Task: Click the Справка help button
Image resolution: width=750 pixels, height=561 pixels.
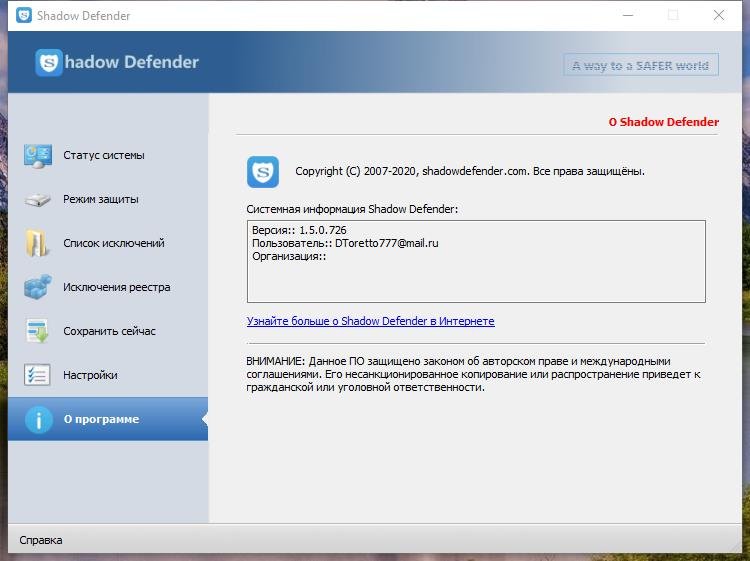Action: 41,540
